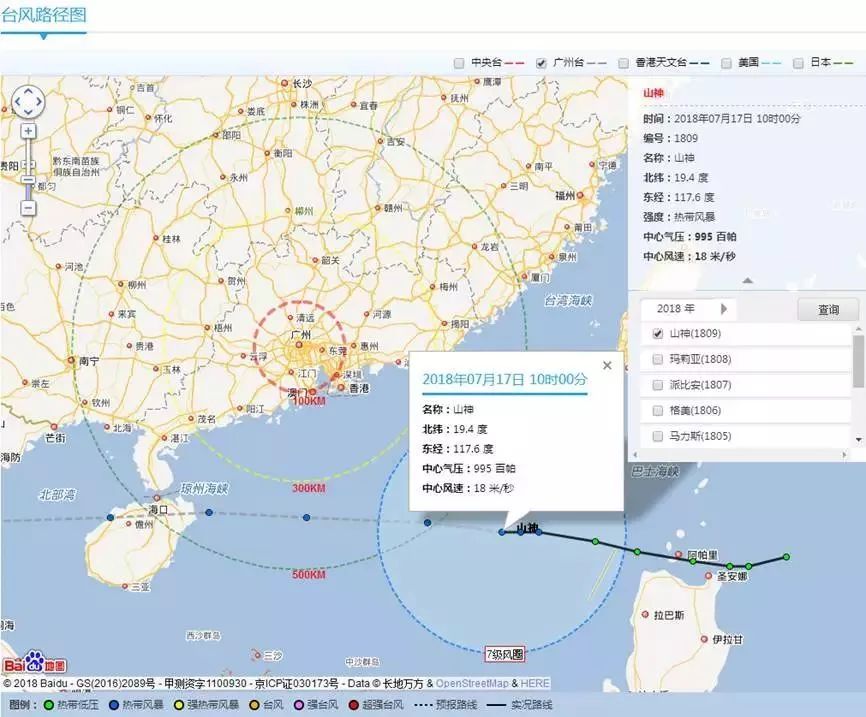Click the easternmost green track point

coord(786,557)
